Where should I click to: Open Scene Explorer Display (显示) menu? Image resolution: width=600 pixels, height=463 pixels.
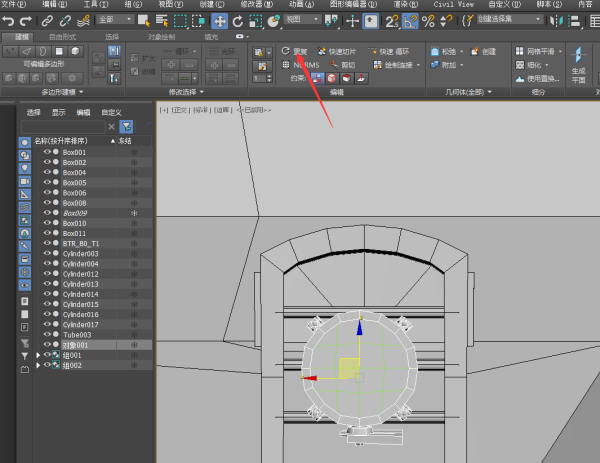[59, 112]
